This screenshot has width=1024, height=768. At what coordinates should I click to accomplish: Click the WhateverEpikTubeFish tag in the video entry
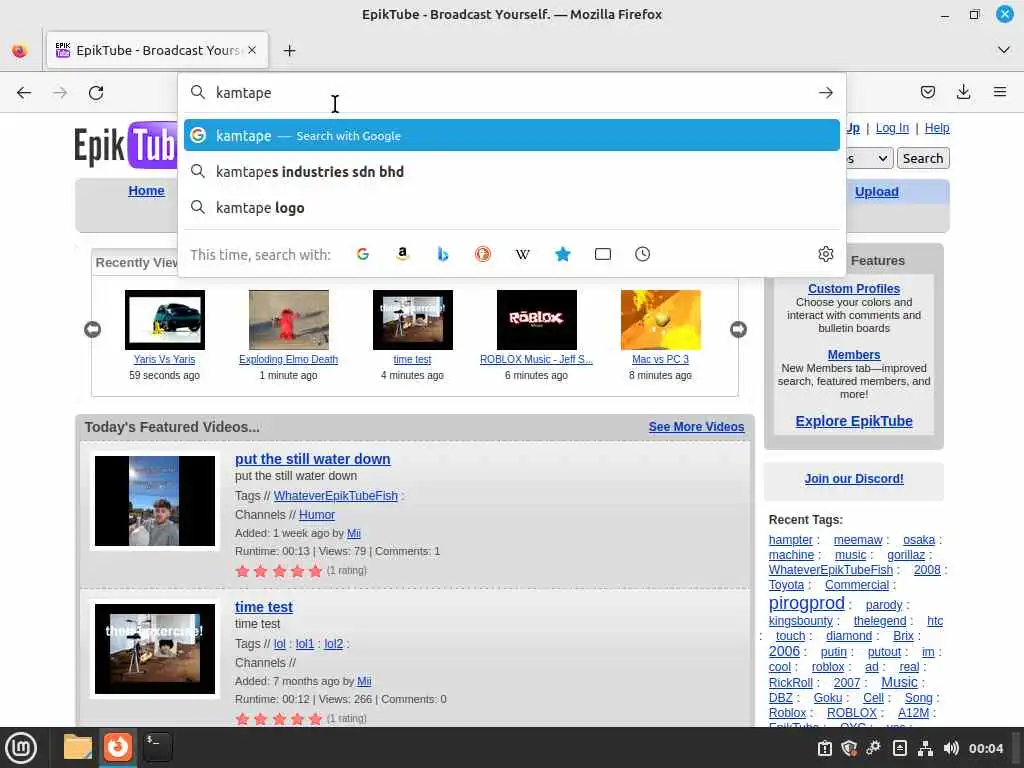[x=335, y=496]
